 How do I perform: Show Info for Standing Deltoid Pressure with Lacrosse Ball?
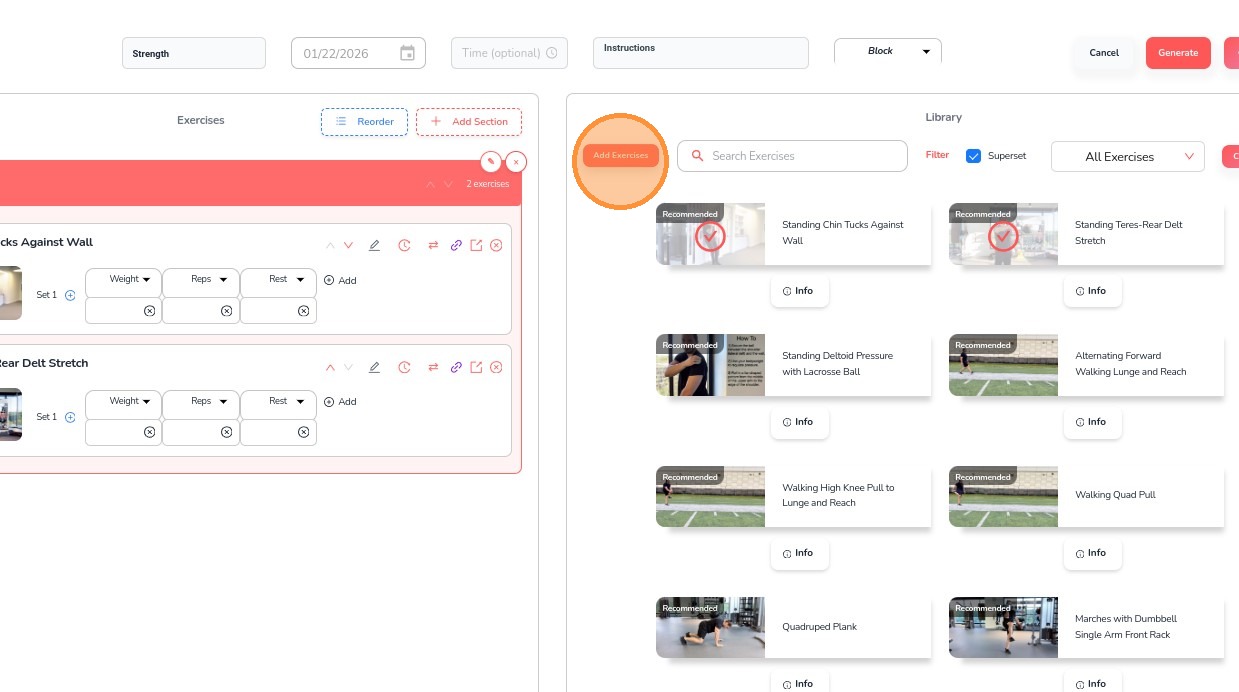798,422
